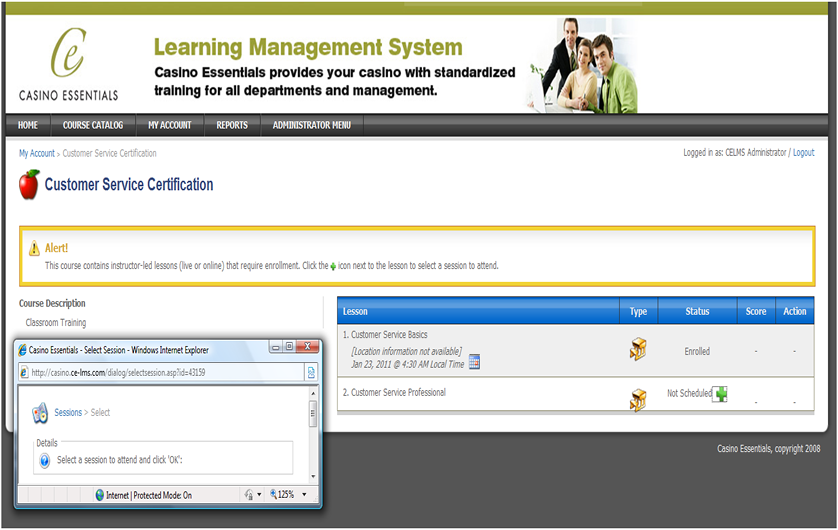The image size is (838, 530).
Task: Click the popup vertical scrollbar thumb
Action: (313, 414)
